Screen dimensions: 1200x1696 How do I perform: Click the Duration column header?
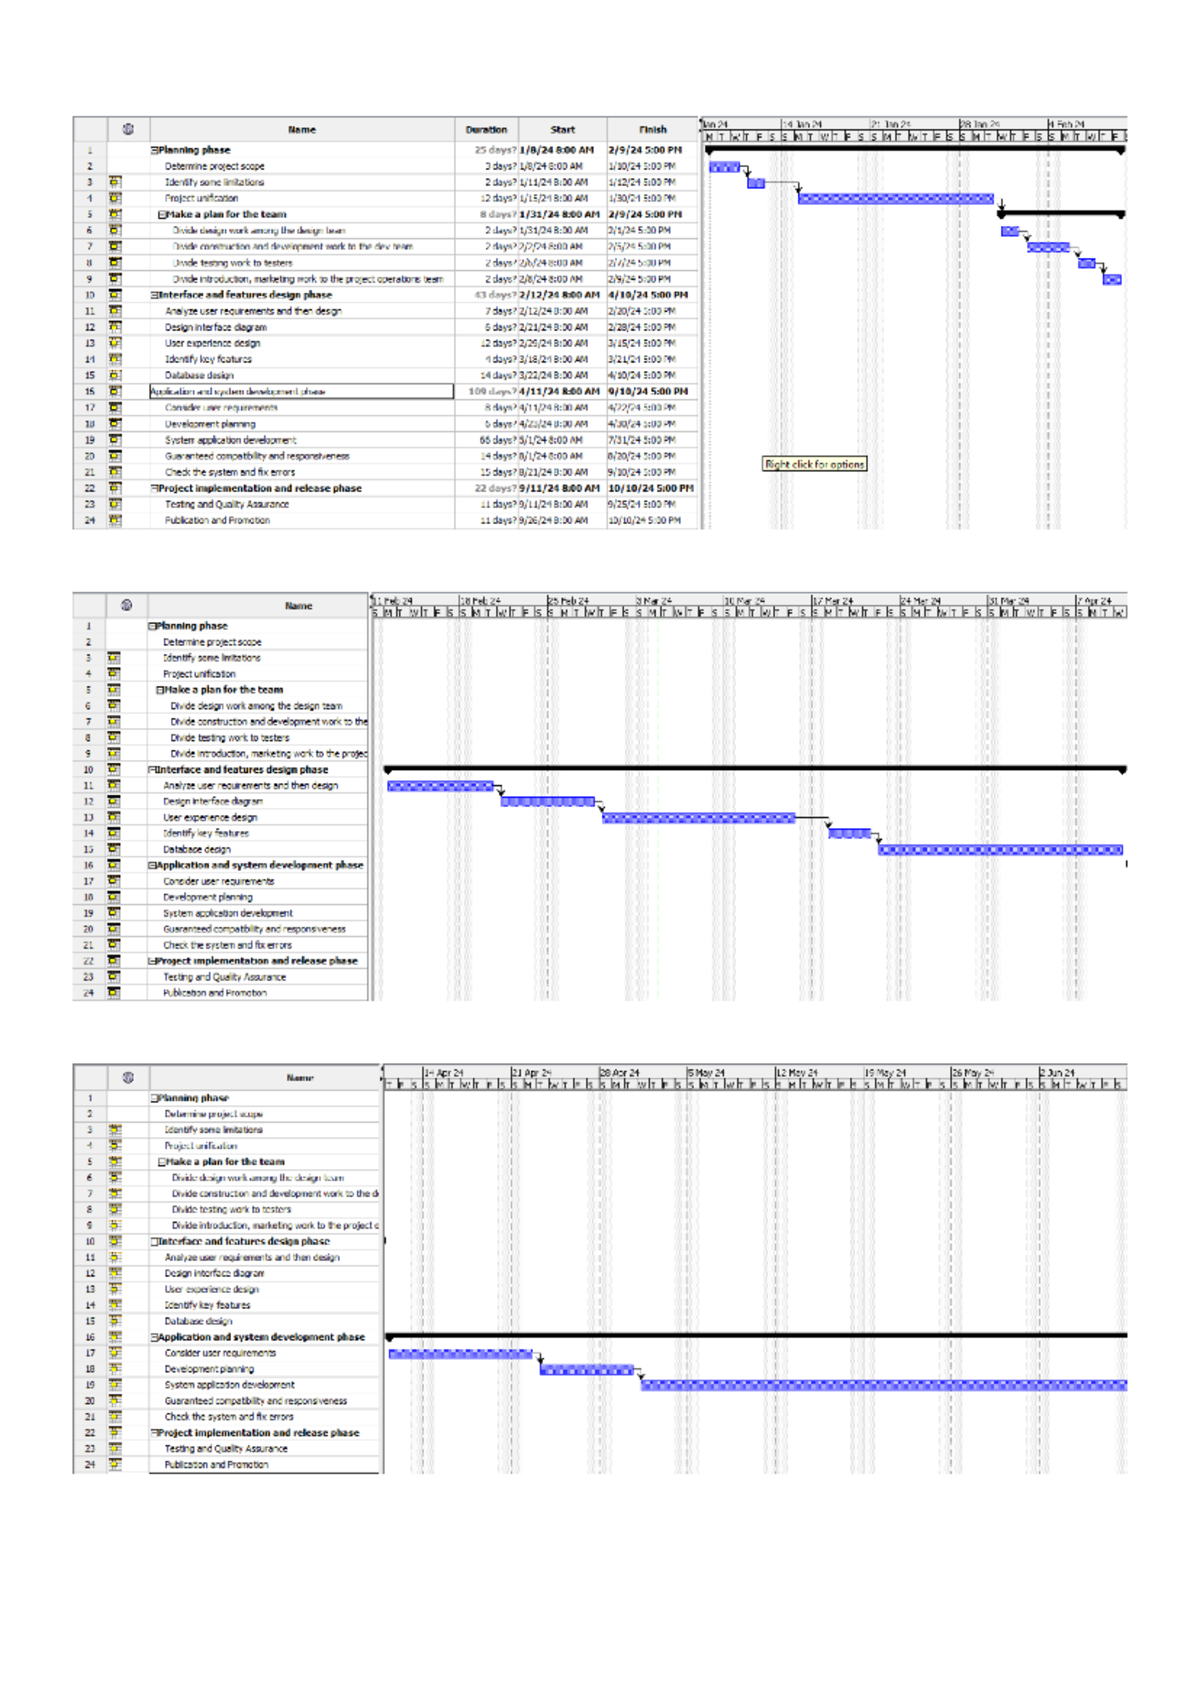486,129
